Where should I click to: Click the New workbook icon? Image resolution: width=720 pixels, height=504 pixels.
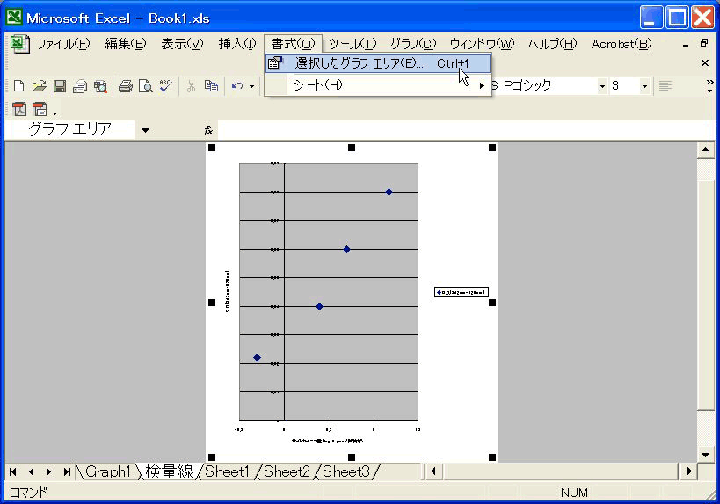pyautogui.click(x=21, y=86)
